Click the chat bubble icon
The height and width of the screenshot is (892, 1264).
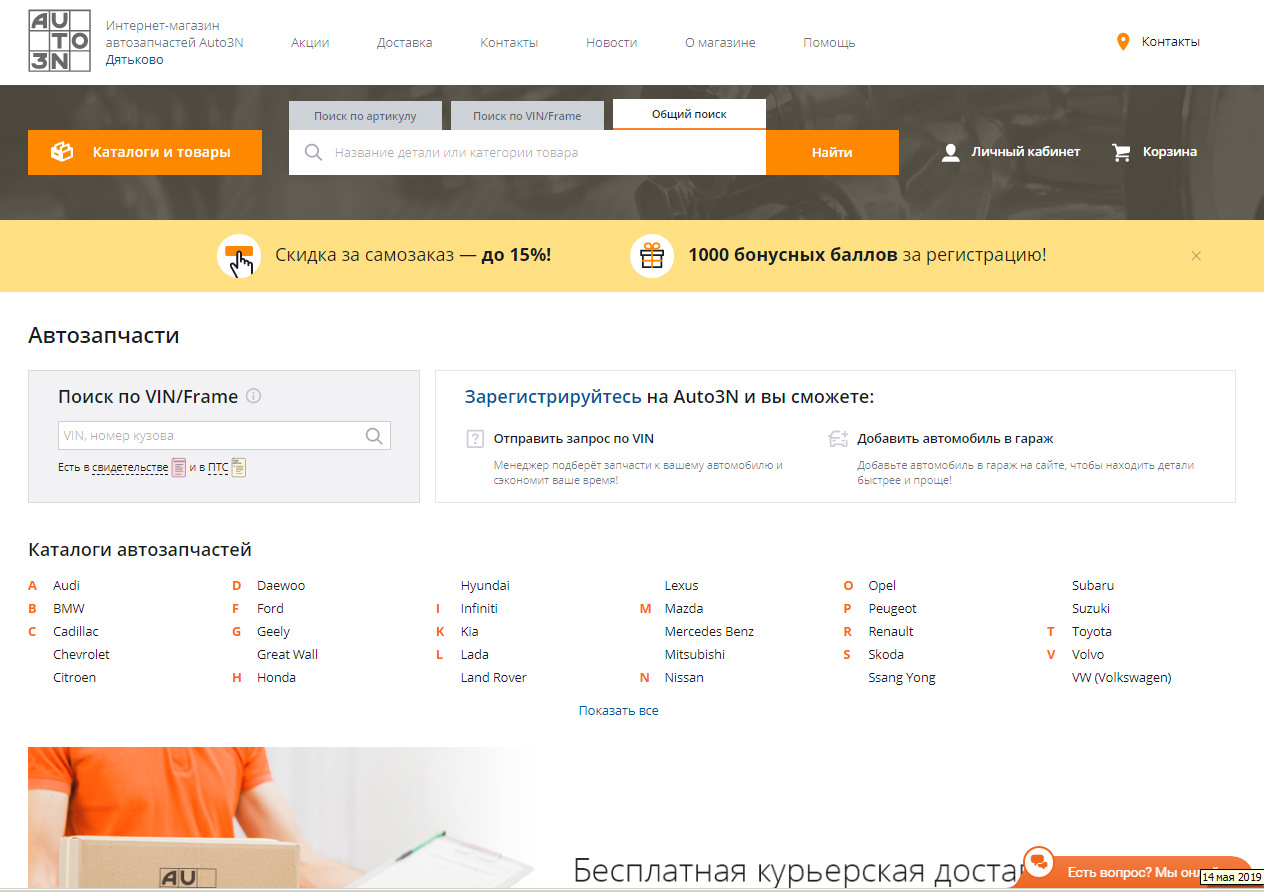[x=1040, y=862]
